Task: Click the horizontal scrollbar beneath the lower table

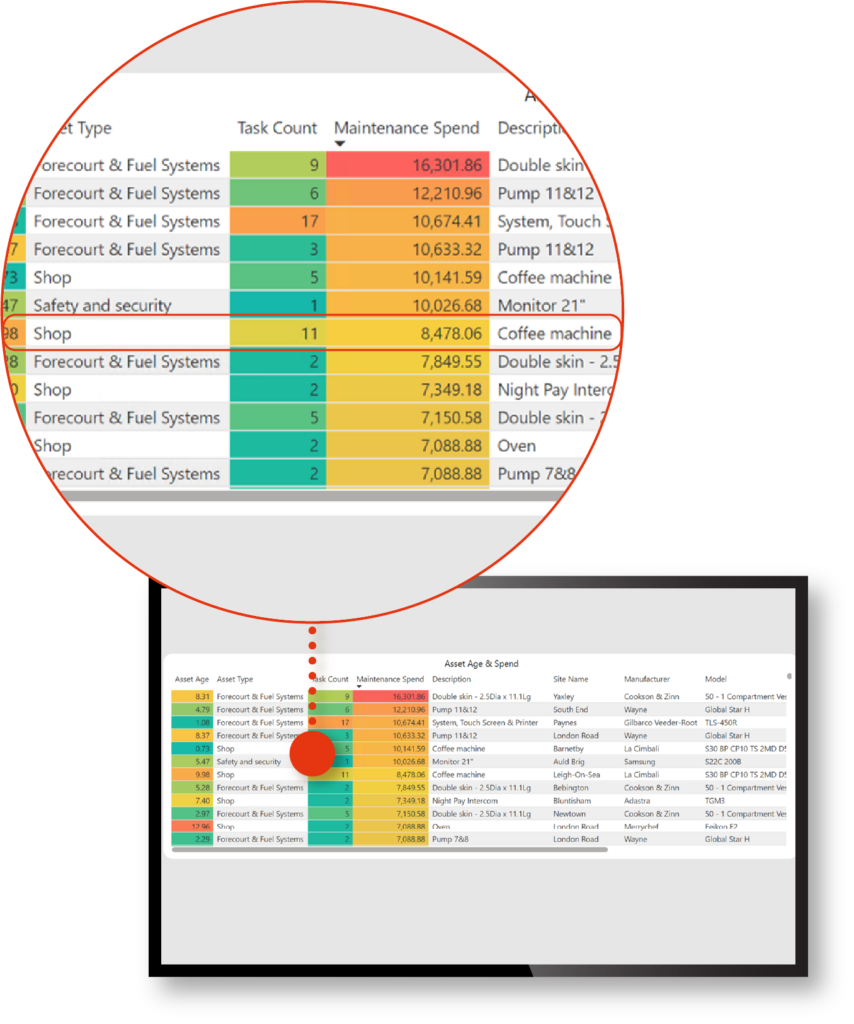Action: pyautogui.click(x=390, y=850)
